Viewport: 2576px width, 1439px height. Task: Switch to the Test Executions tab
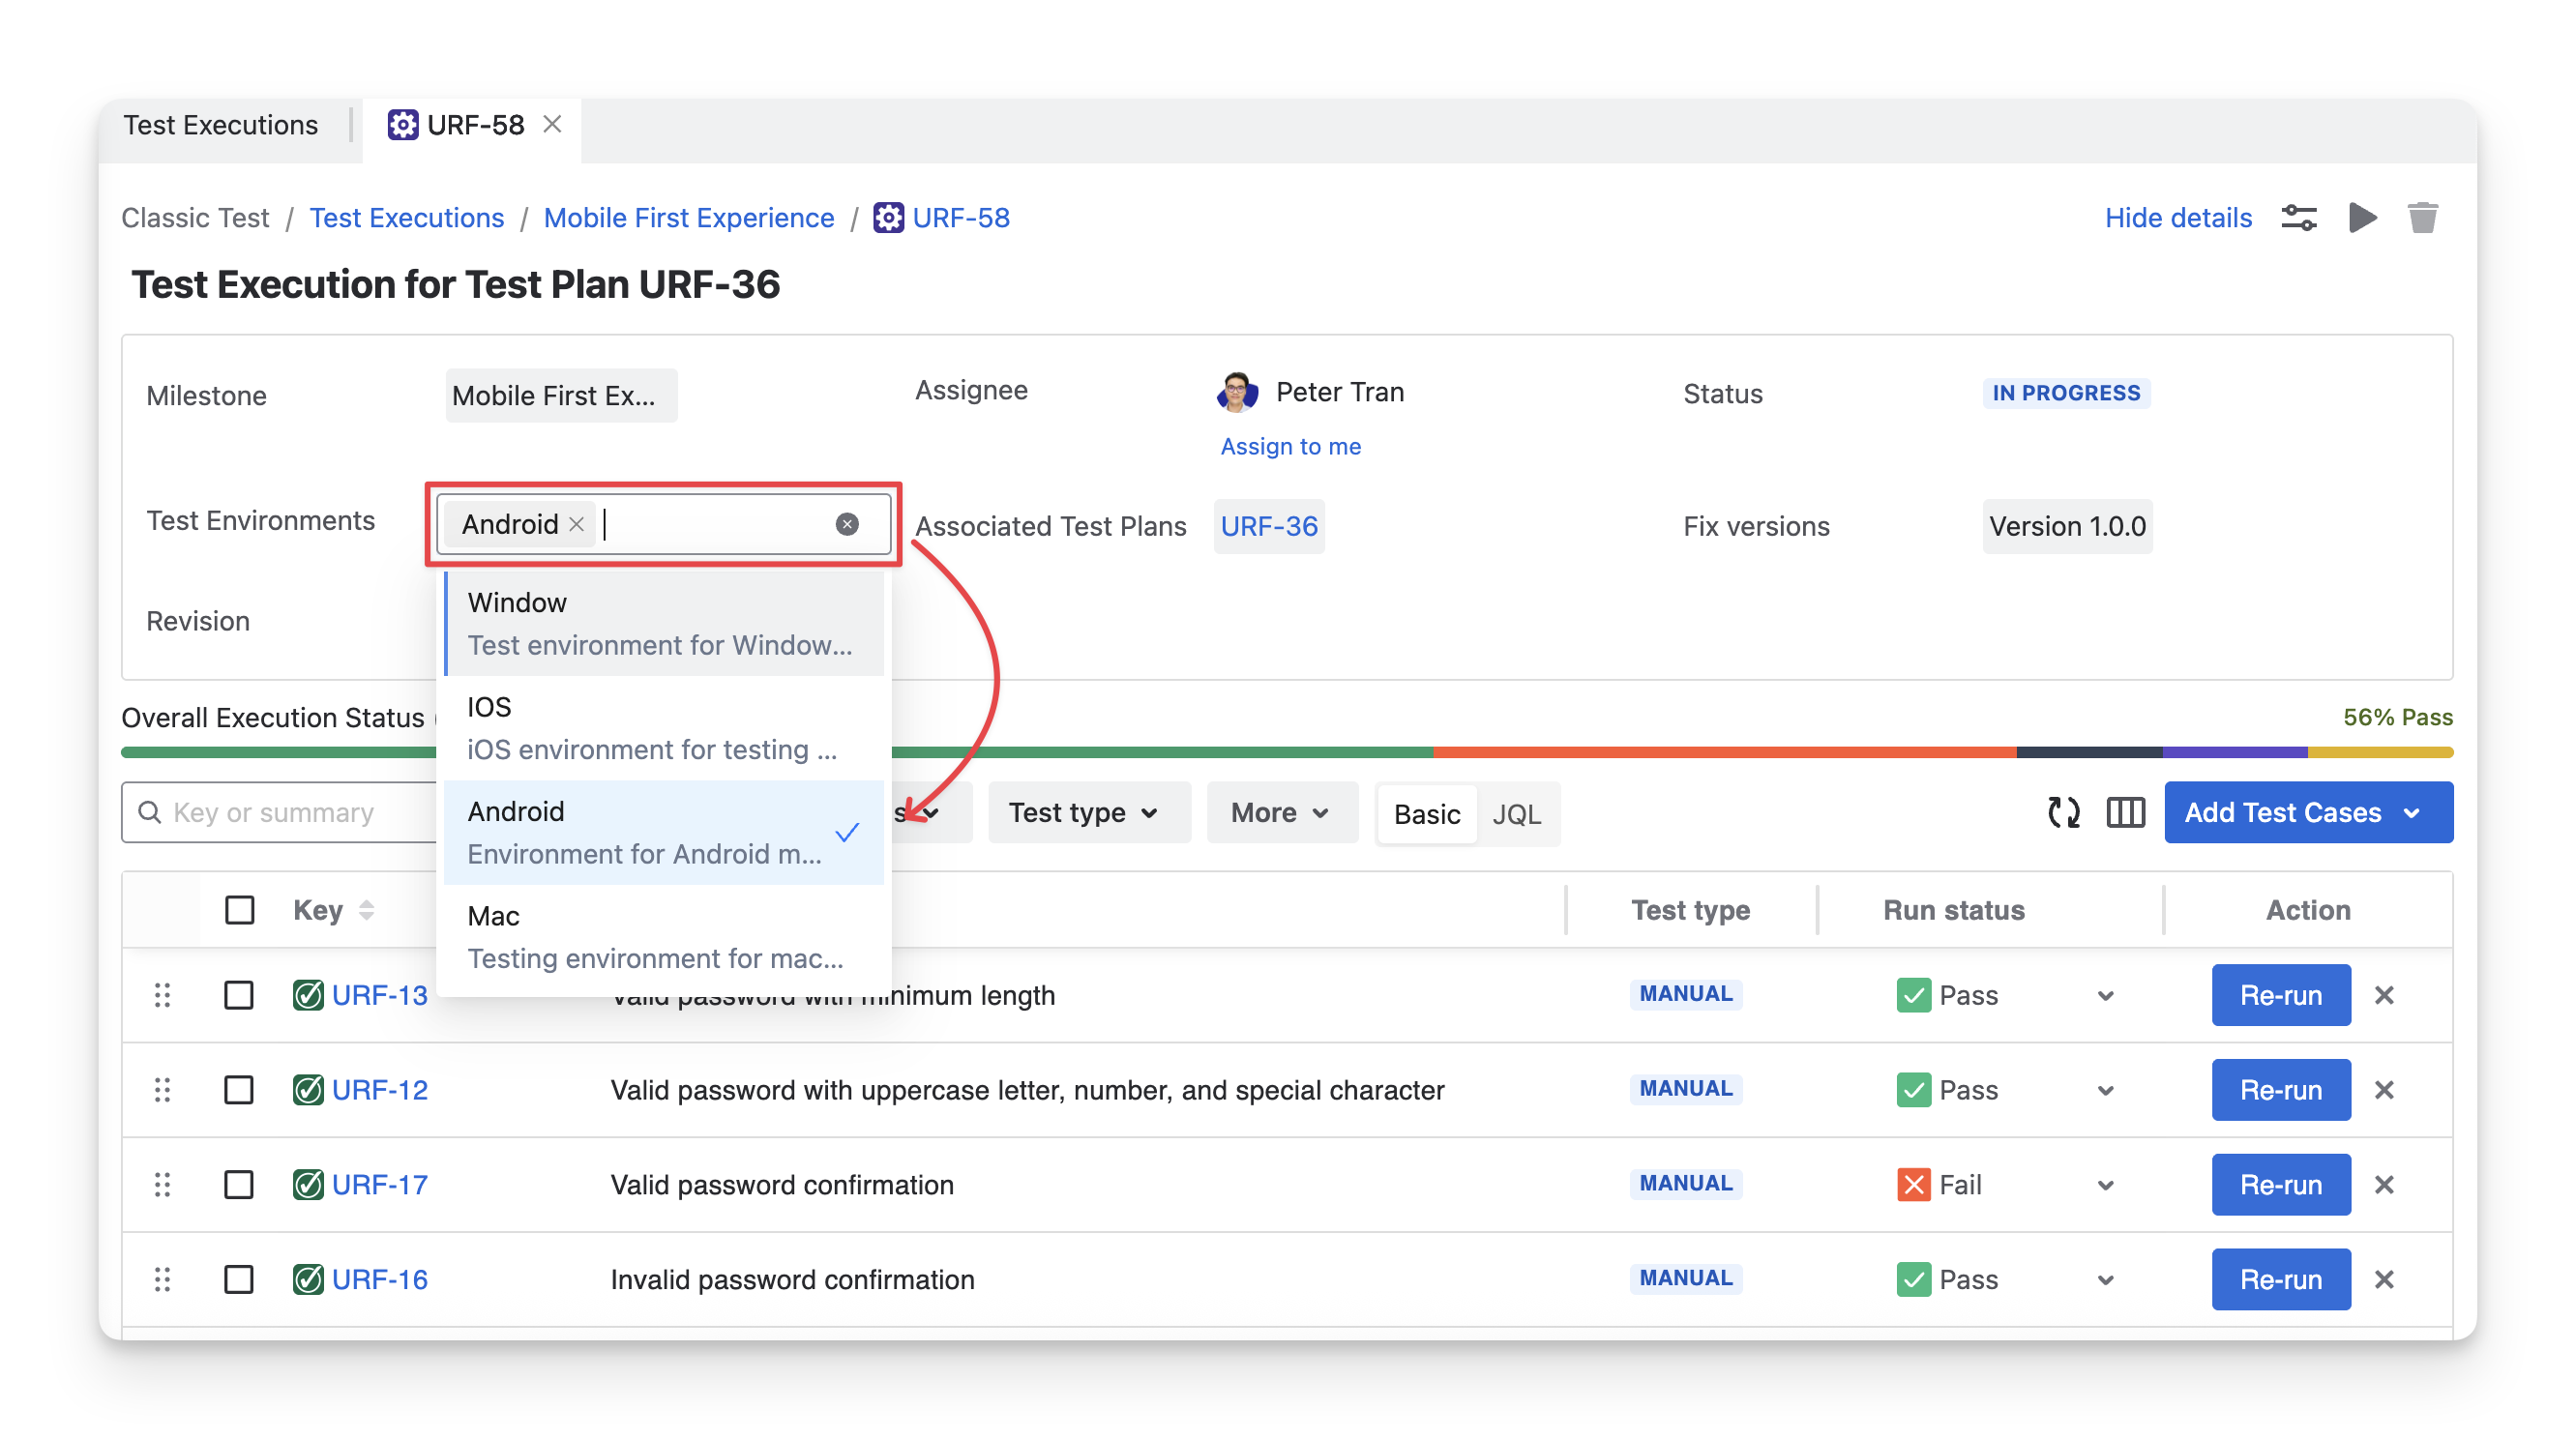[x=221, y=125]
